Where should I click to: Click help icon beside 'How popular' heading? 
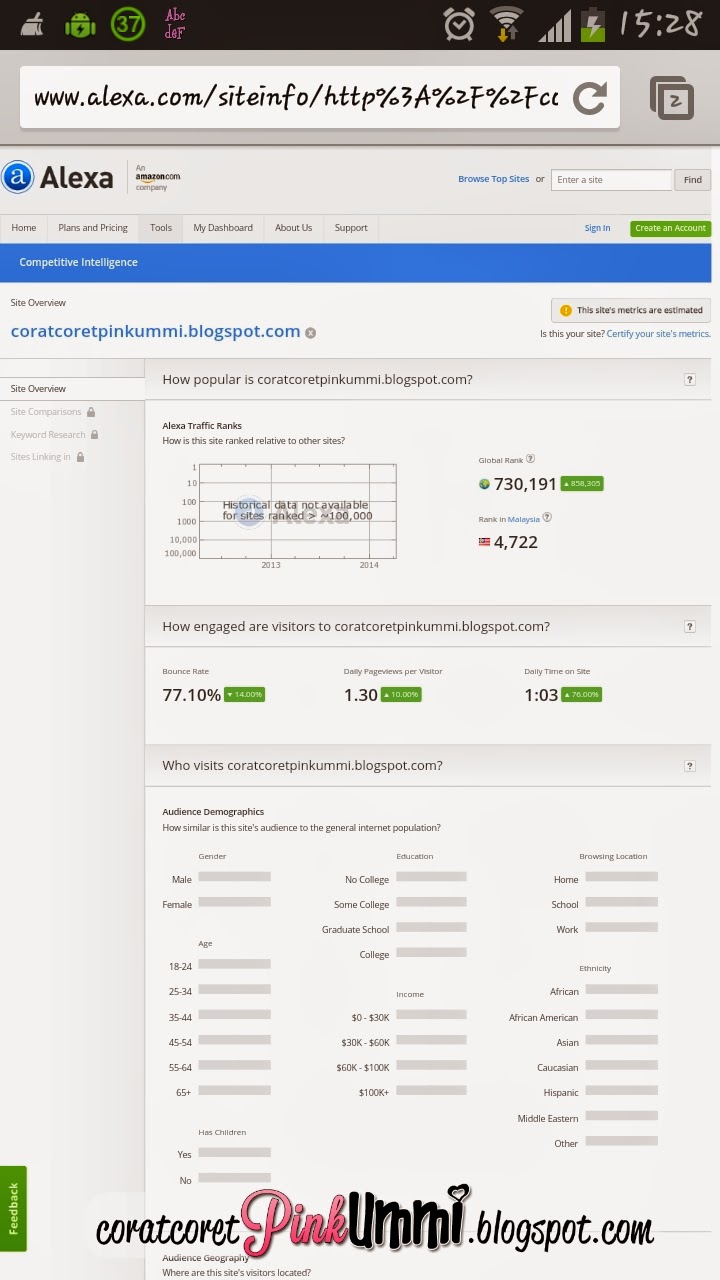[689, 380]
